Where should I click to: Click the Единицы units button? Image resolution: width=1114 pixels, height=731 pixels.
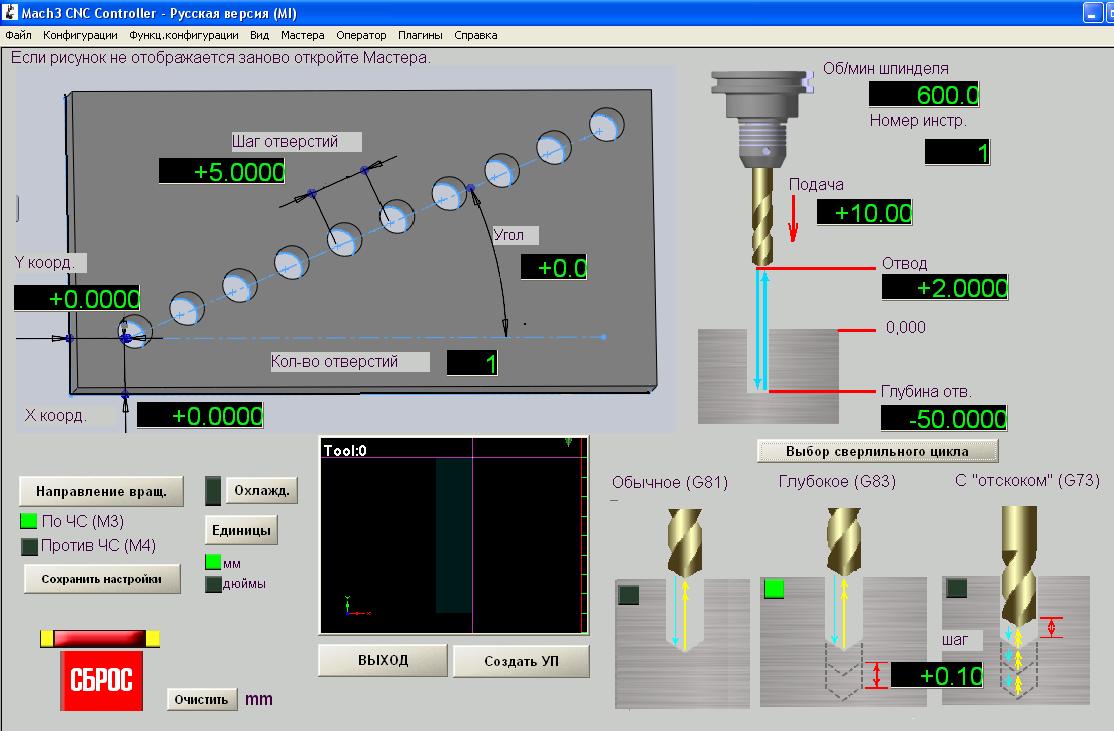[241, 530]
